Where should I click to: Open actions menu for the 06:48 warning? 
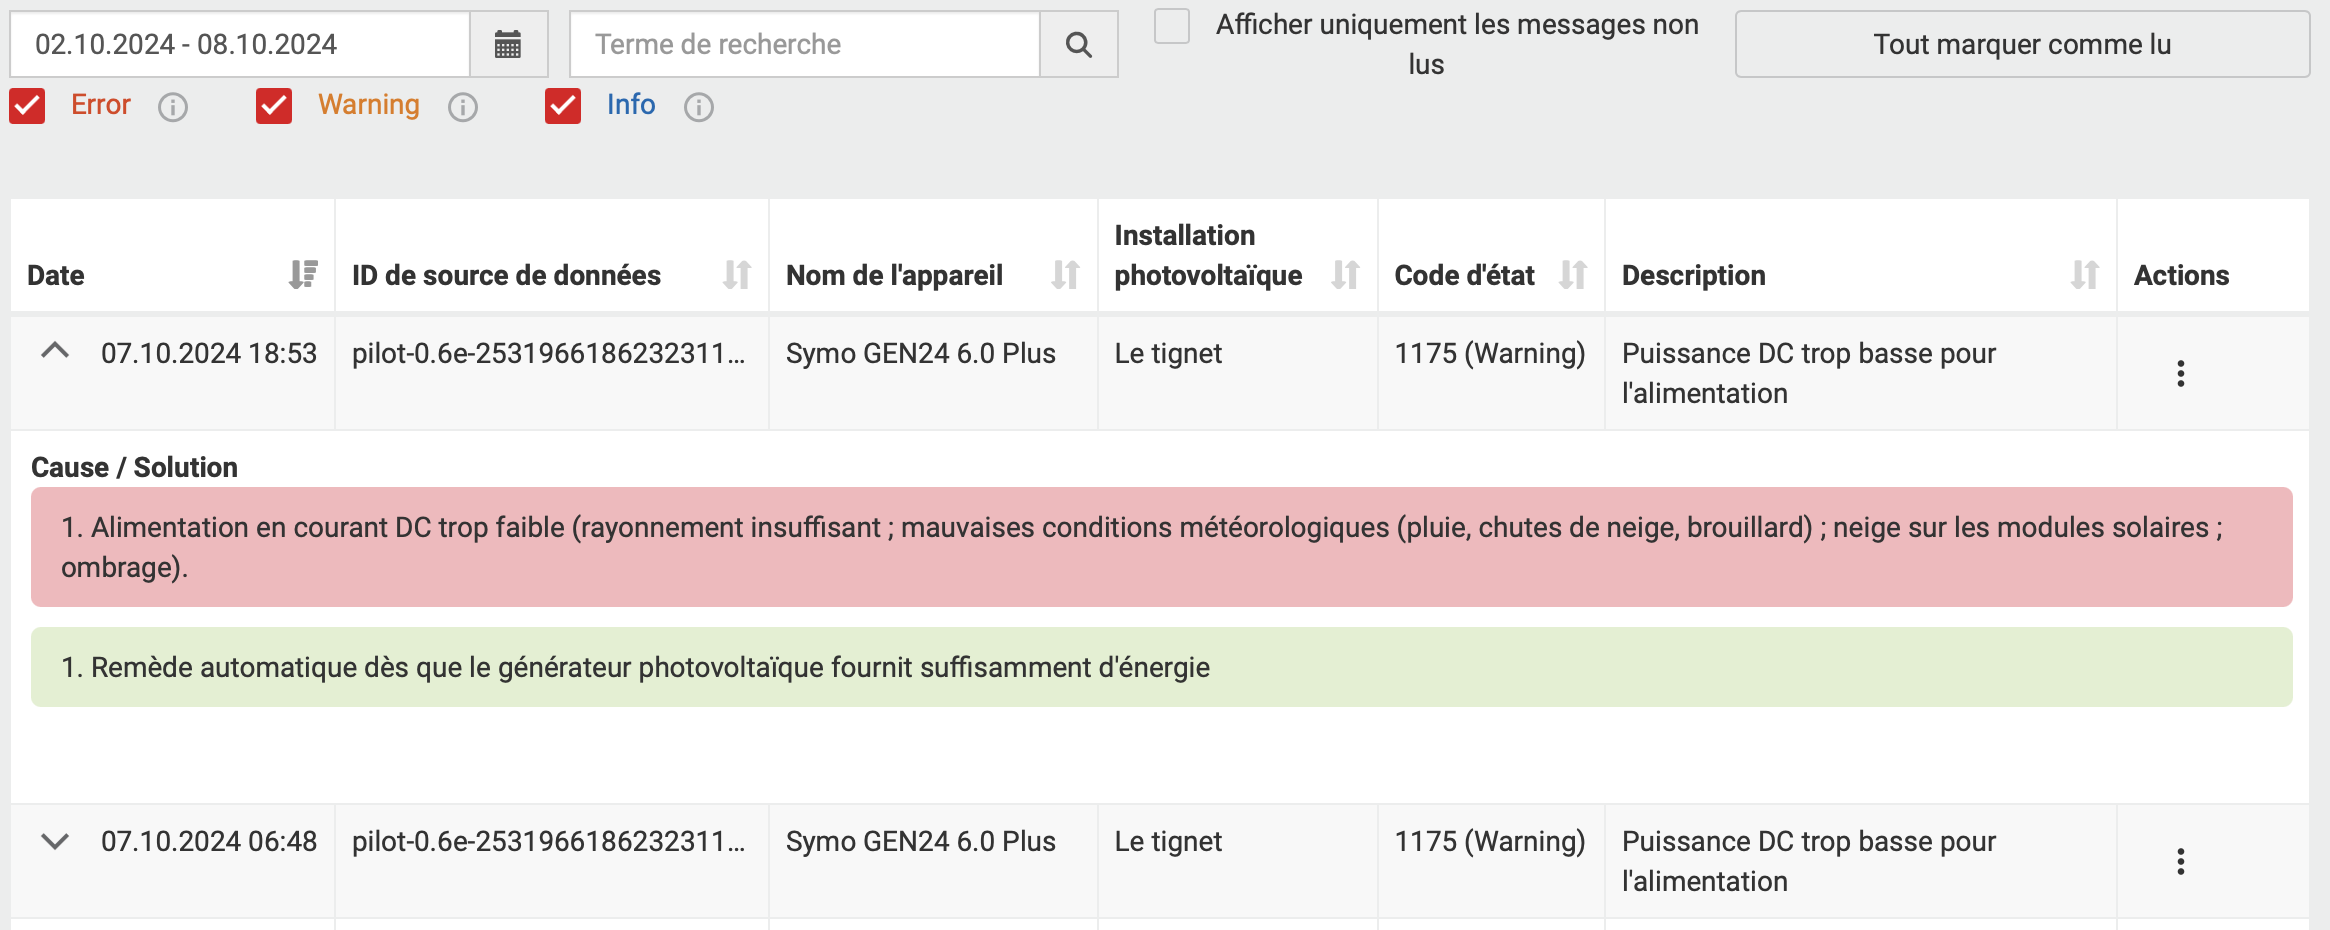tap(2181, 861)
